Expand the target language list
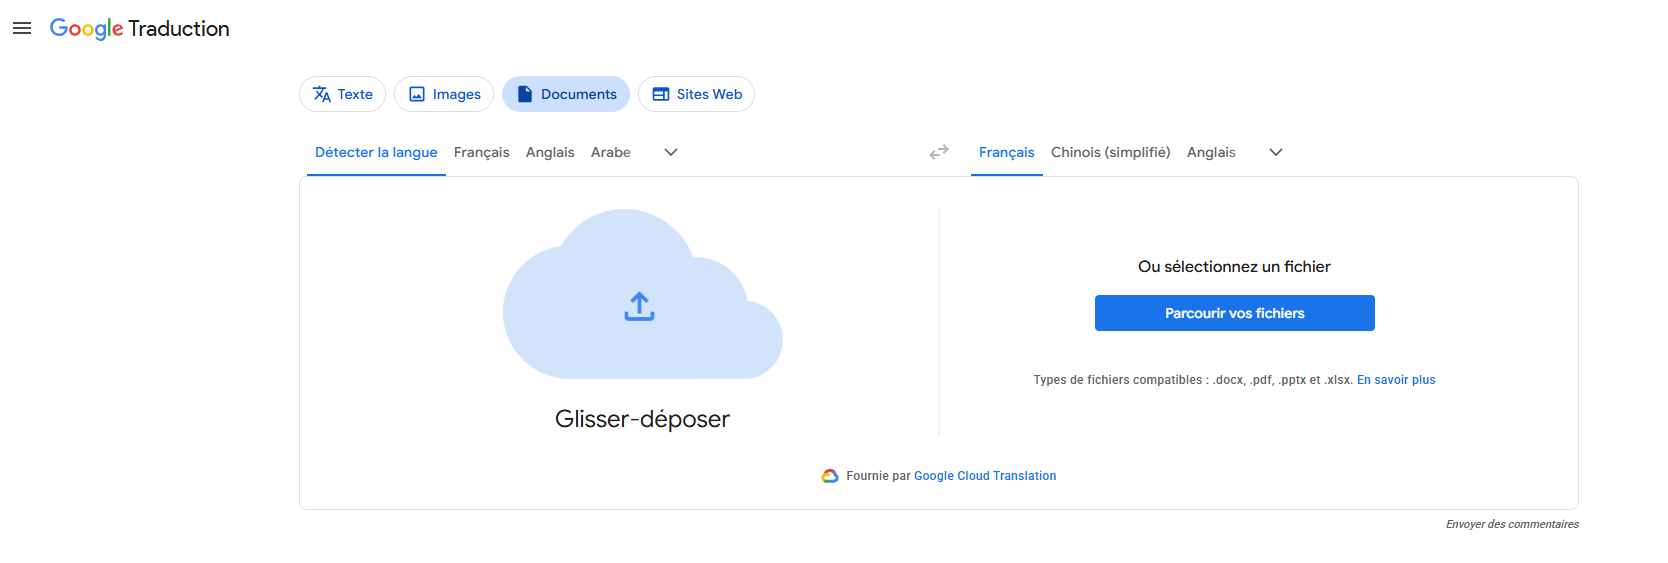The height and width of the screenshot is (563, 1668). pyautogui.click(x=1276, y=152)
